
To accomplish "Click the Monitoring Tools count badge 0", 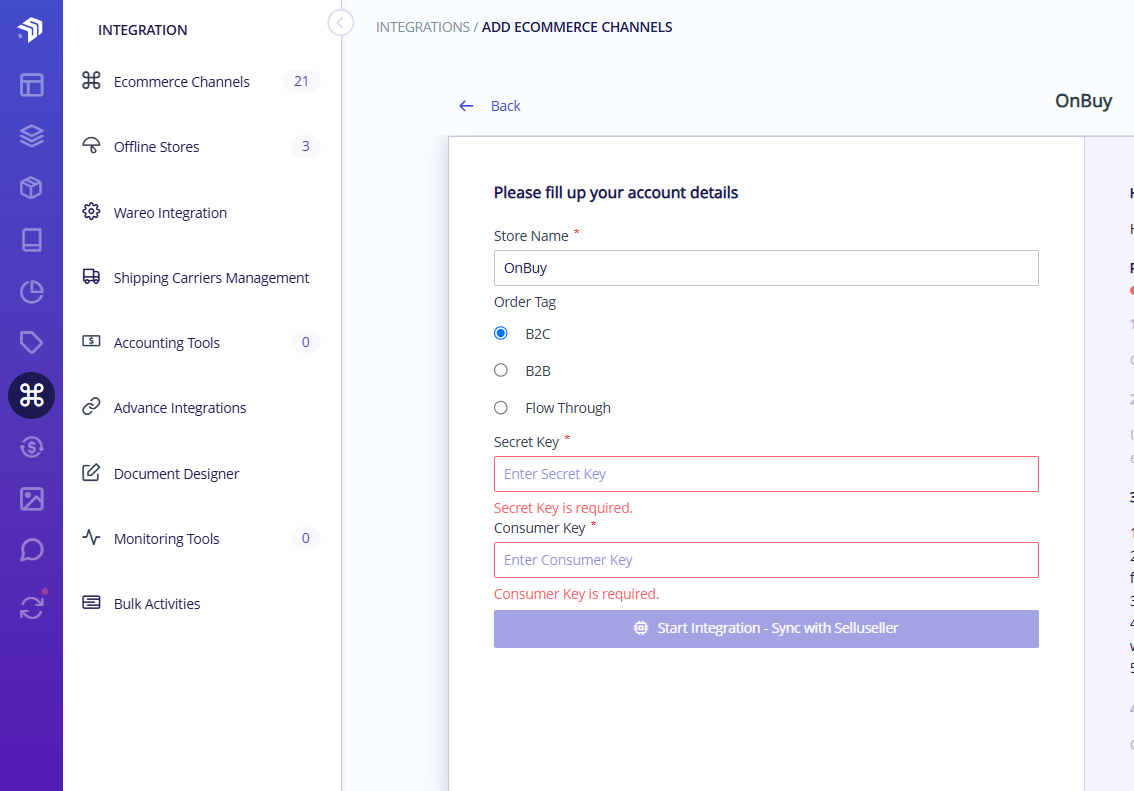I will (305, 538).
